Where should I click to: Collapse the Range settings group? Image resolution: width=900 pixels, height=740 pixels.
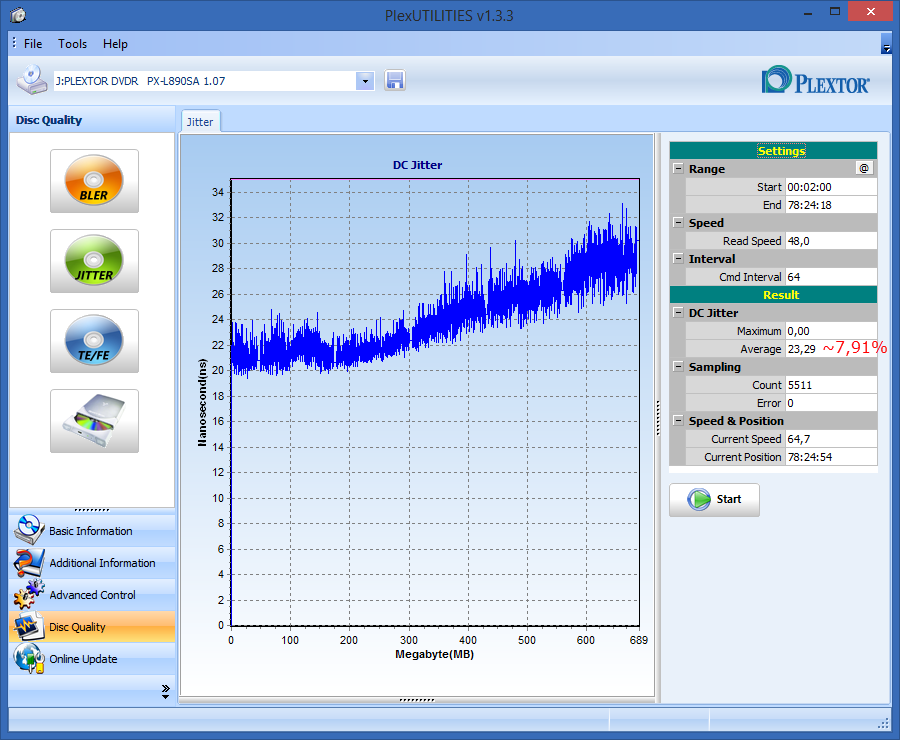click(x=678, y=169)
